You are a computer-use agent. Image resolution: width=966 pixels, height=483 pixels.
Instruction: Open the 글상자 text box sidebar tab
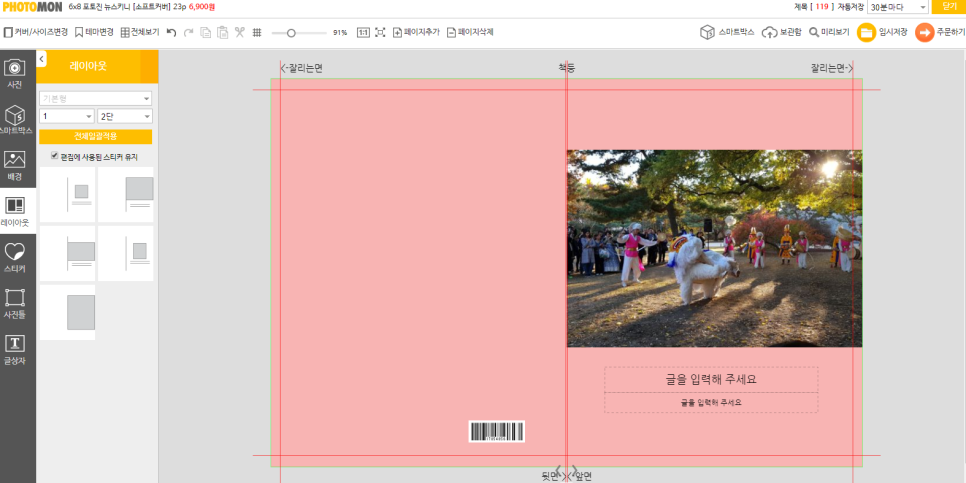point(14,349)
